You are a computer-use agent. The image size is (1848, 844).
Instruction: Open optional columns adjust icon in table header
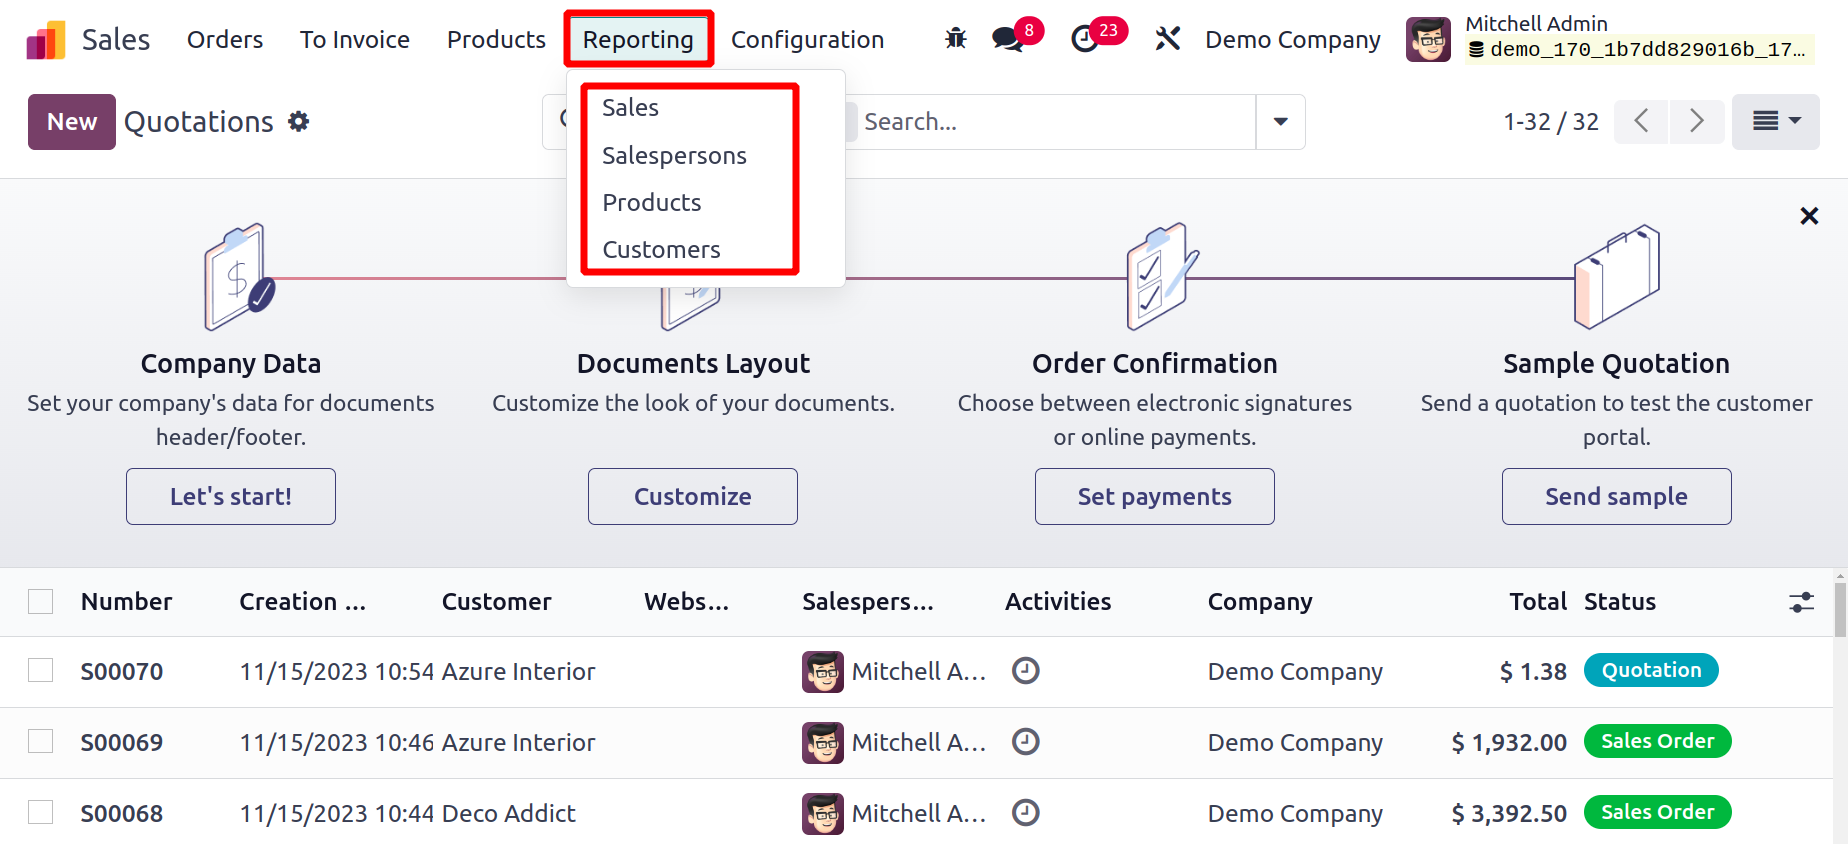1801,602
